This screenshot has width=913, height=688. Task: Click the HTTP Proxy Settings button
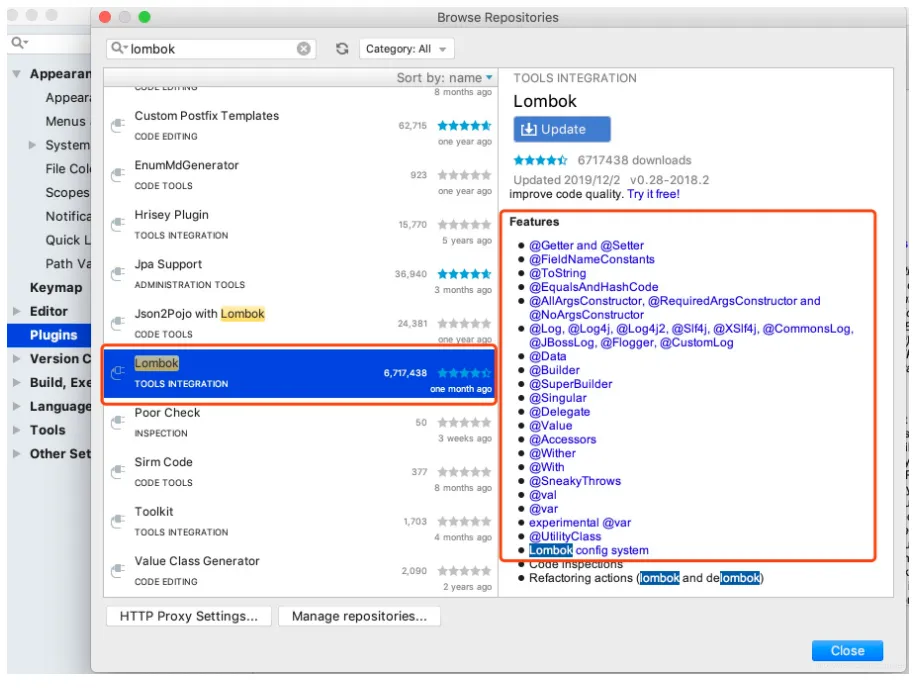click(189, 616)
